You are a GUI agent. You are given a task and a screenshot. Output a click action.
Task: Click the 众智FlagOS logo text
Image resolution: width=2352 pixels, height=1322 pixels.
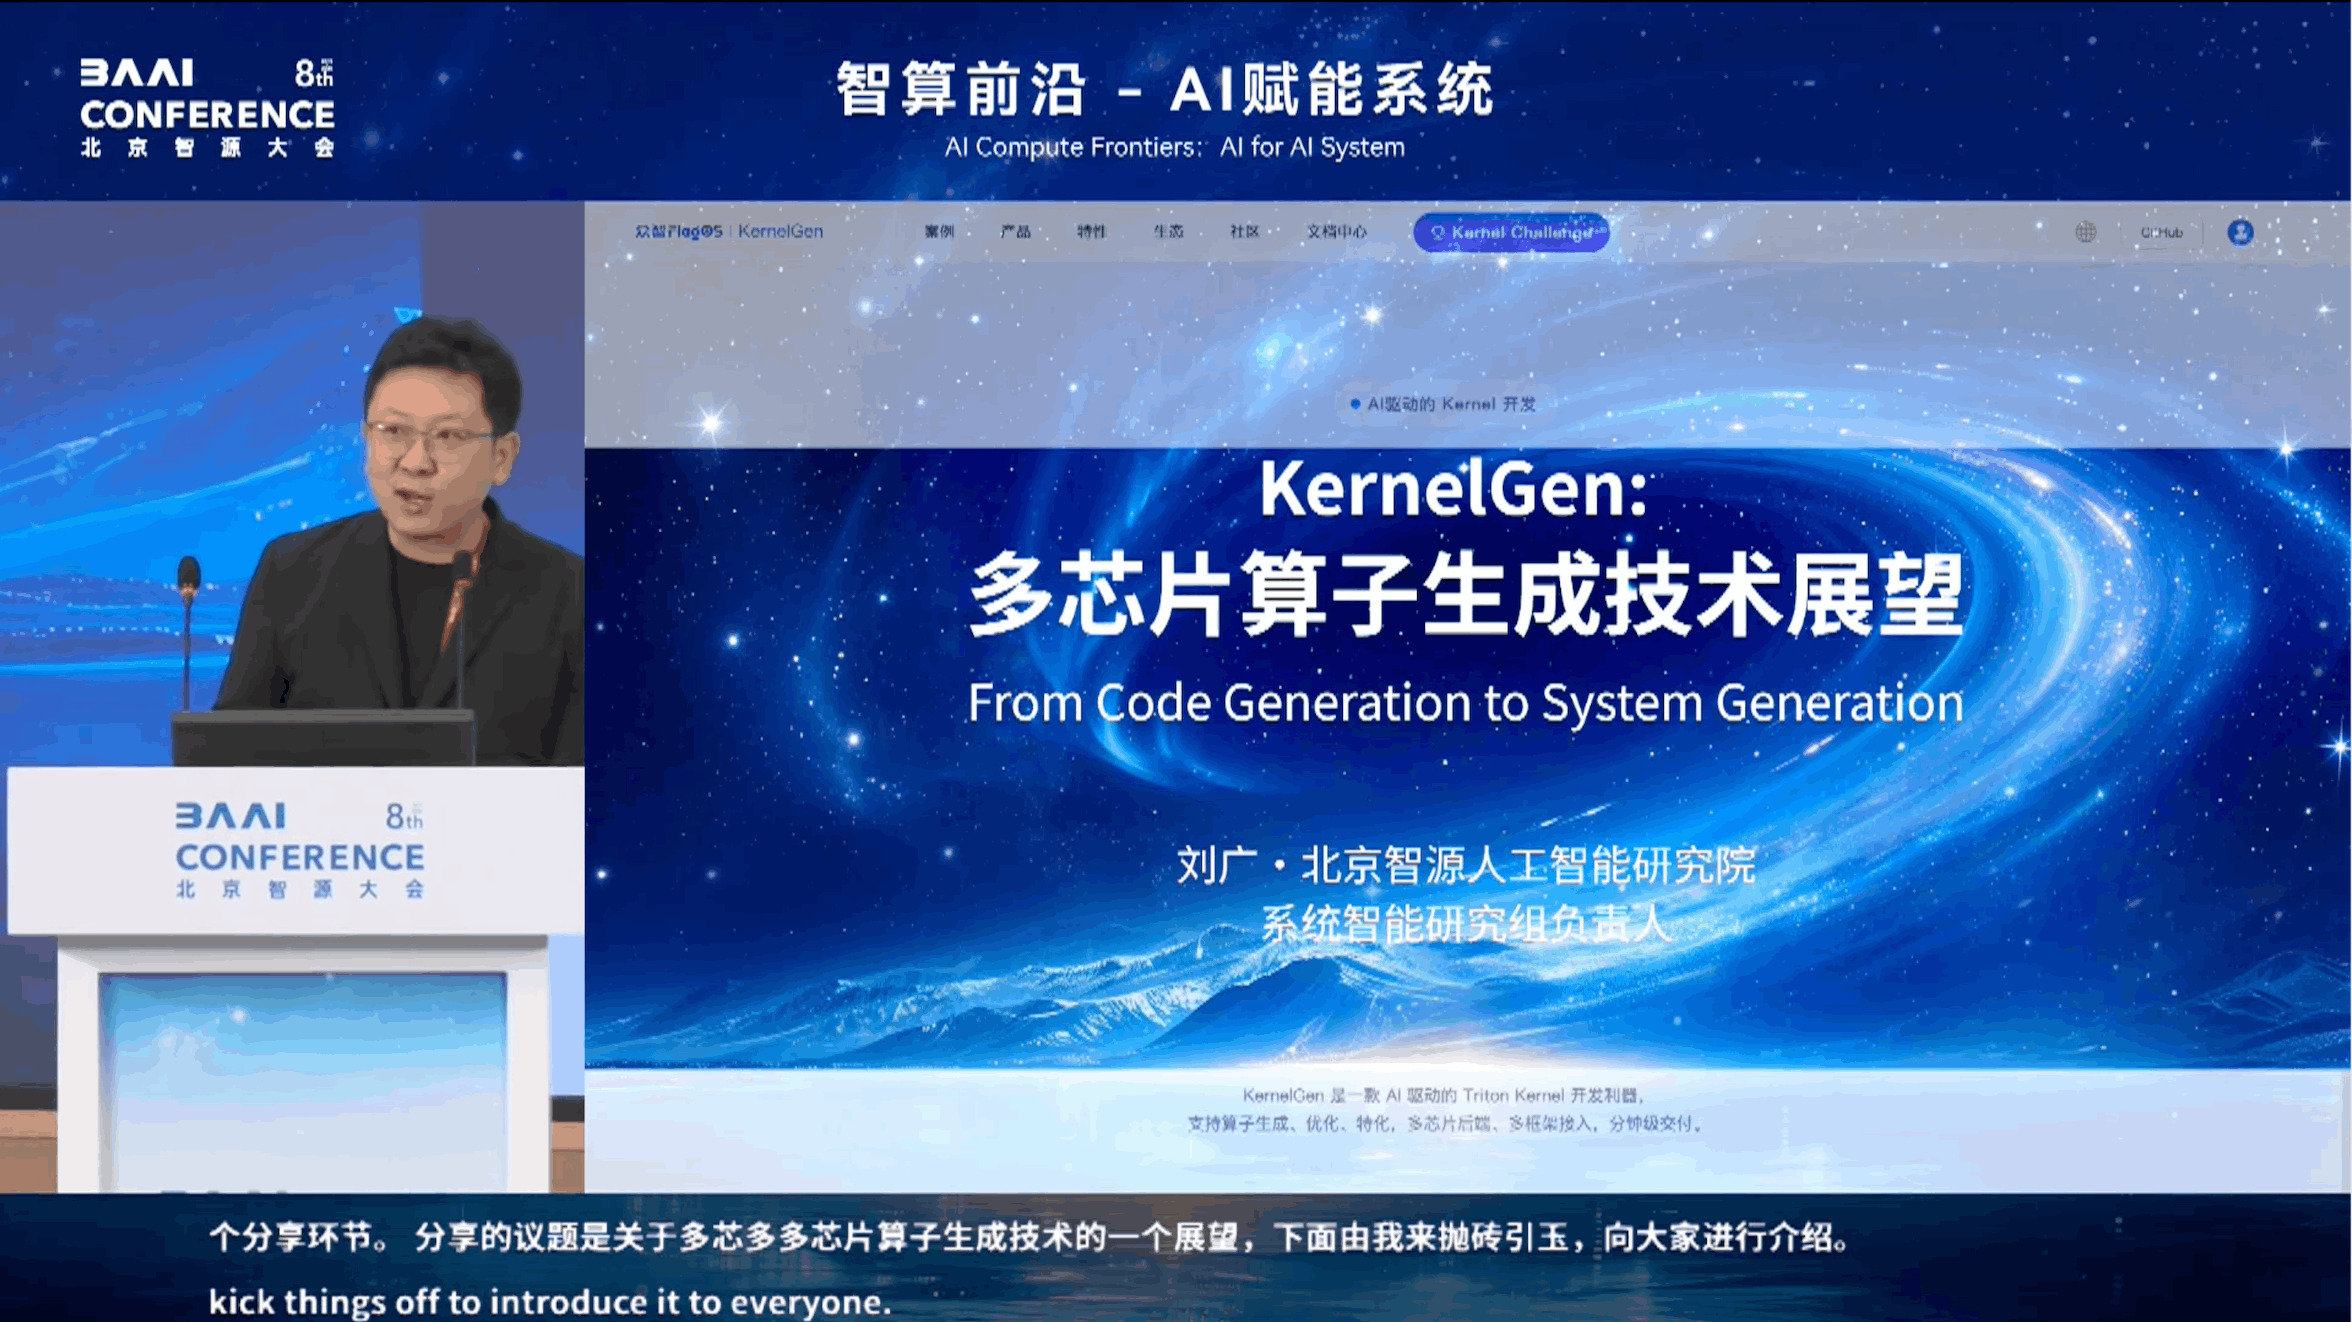click(x=678, y=231)
